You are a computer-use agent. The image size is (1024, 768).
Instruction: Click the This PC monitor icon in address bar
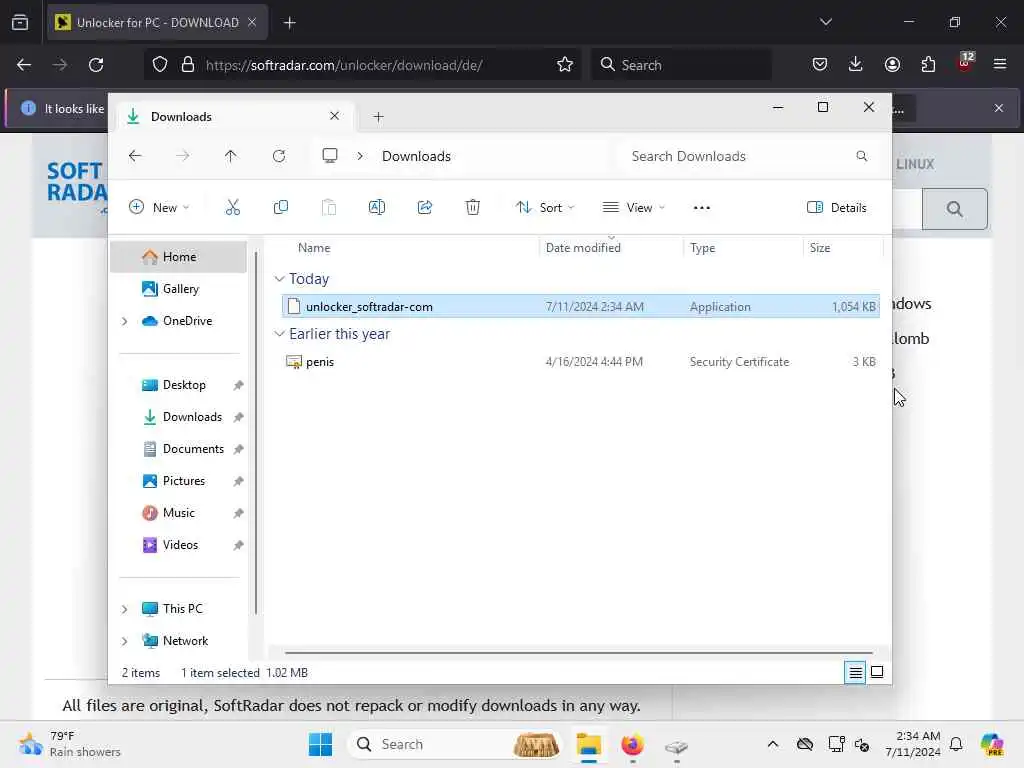[330, 156]
